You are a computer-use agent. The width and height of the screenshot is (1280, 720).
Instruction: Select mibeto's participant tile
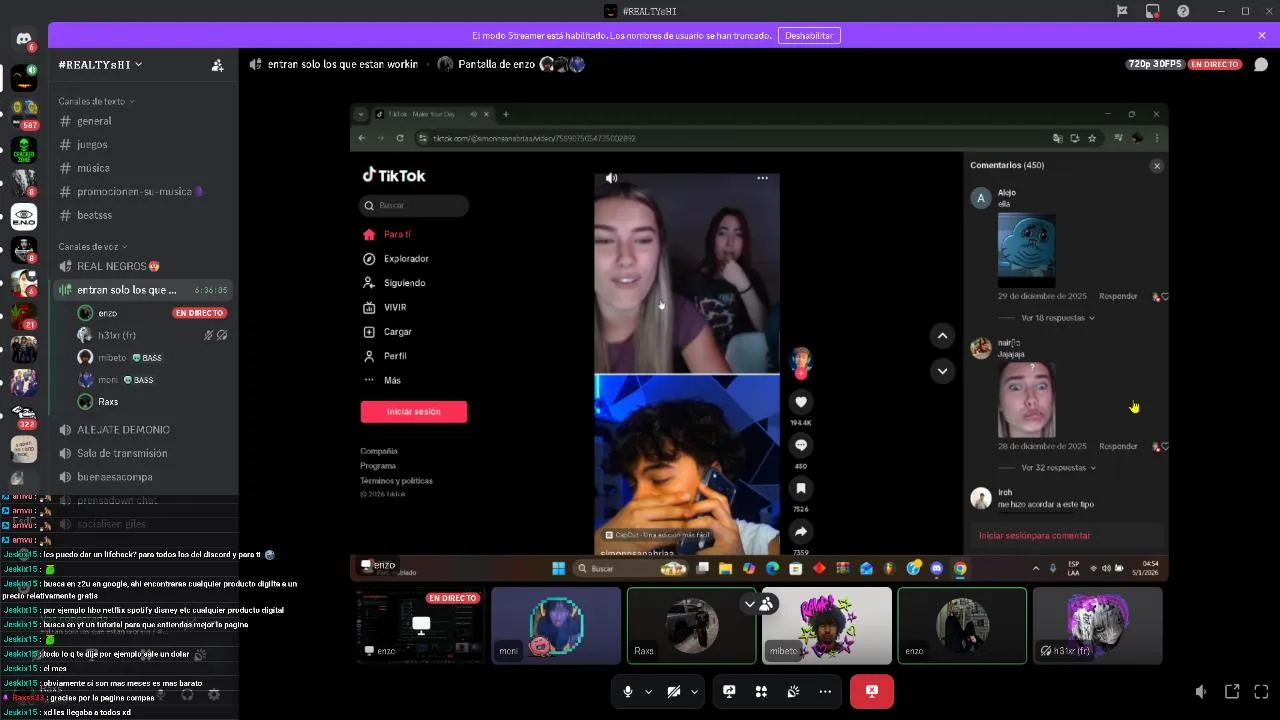click(827, 625)
